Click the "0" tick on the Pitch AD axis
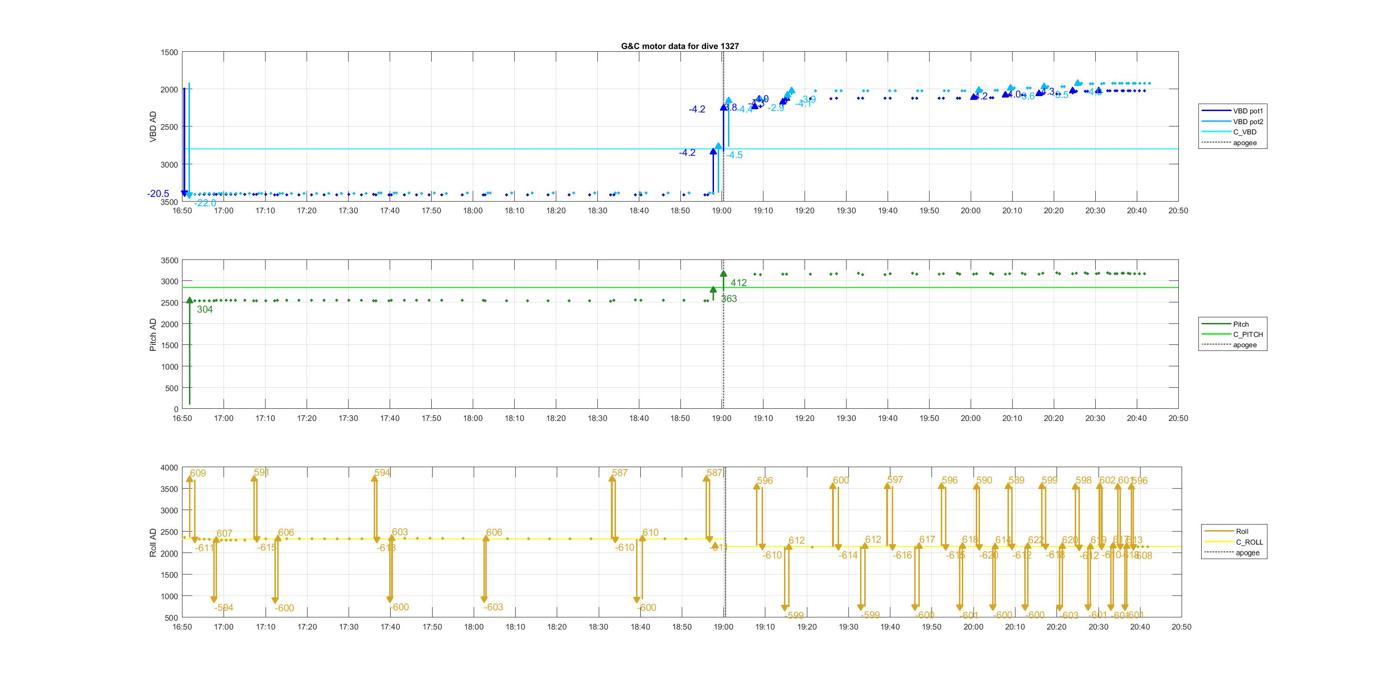 (x=176, y=409)
